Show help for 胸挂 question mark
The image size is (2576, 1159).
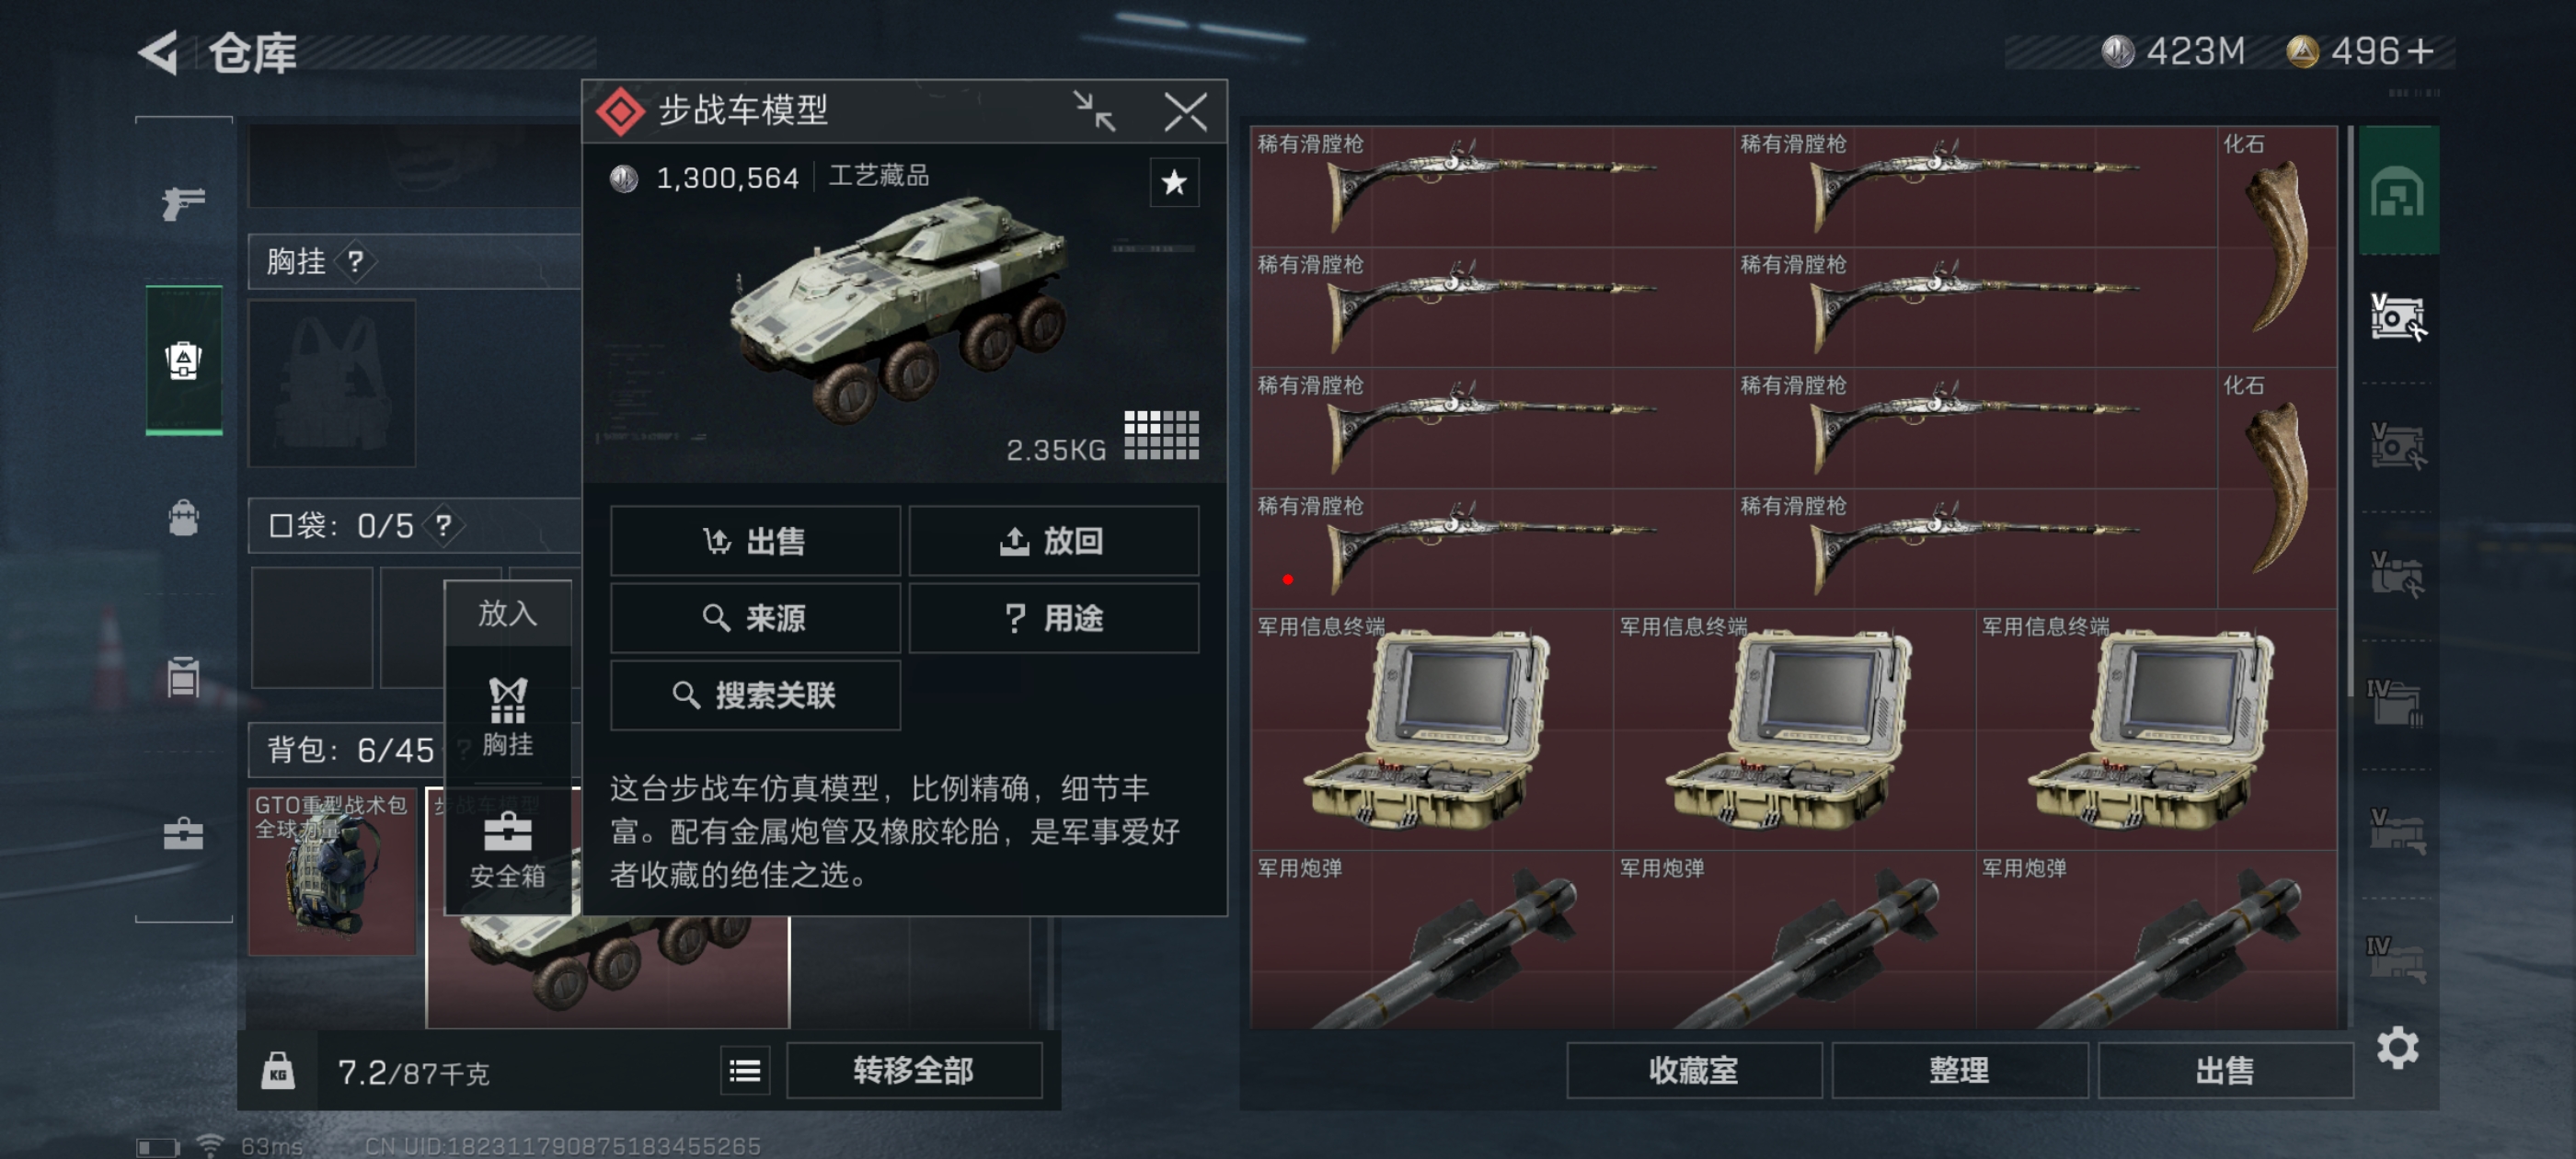coord(355,262)
